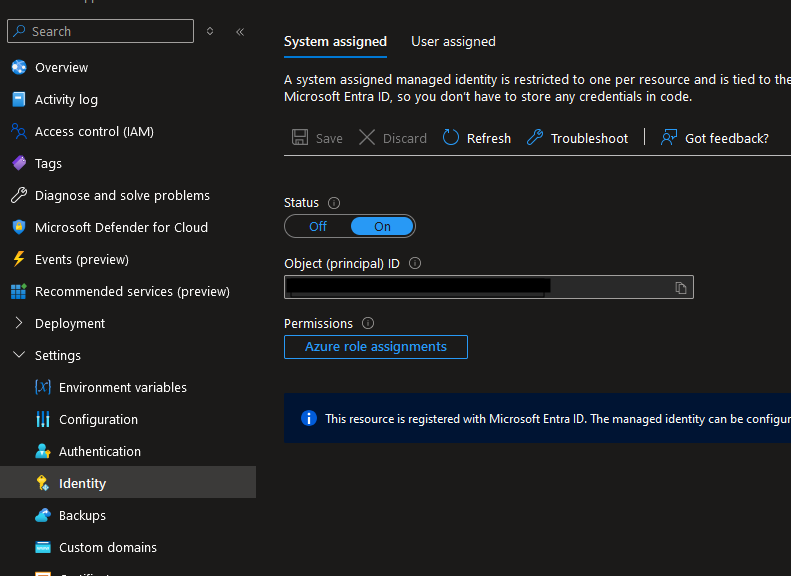Click in the sidebar Search field
This screenshot has height=576, width=791.
click(x=105, y=31)
